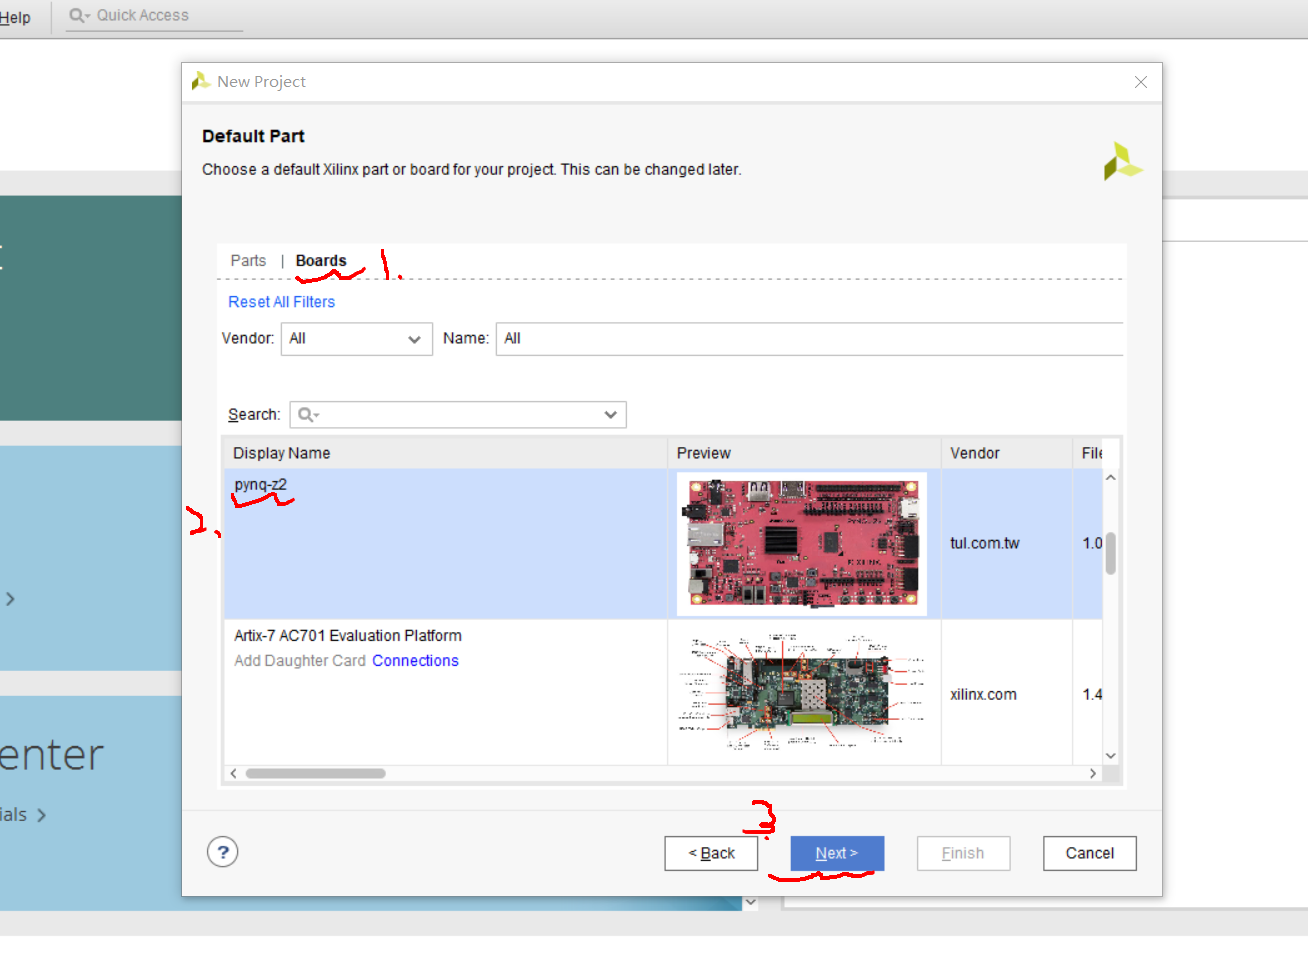The width and height of the screenshot is (1308, 960).
Task: Click the Quick Access magnifier icon
Action: [77, 15]
